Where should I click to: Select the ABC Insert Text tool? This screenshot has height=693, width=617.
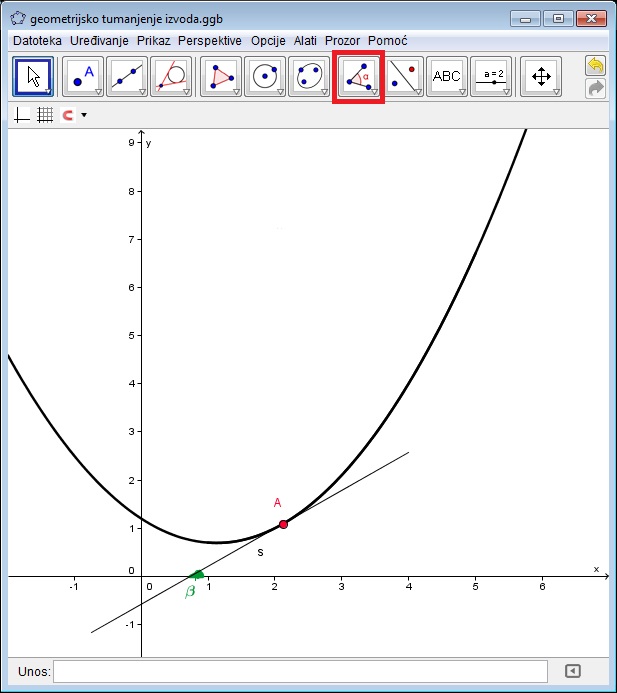coord(447,76)
